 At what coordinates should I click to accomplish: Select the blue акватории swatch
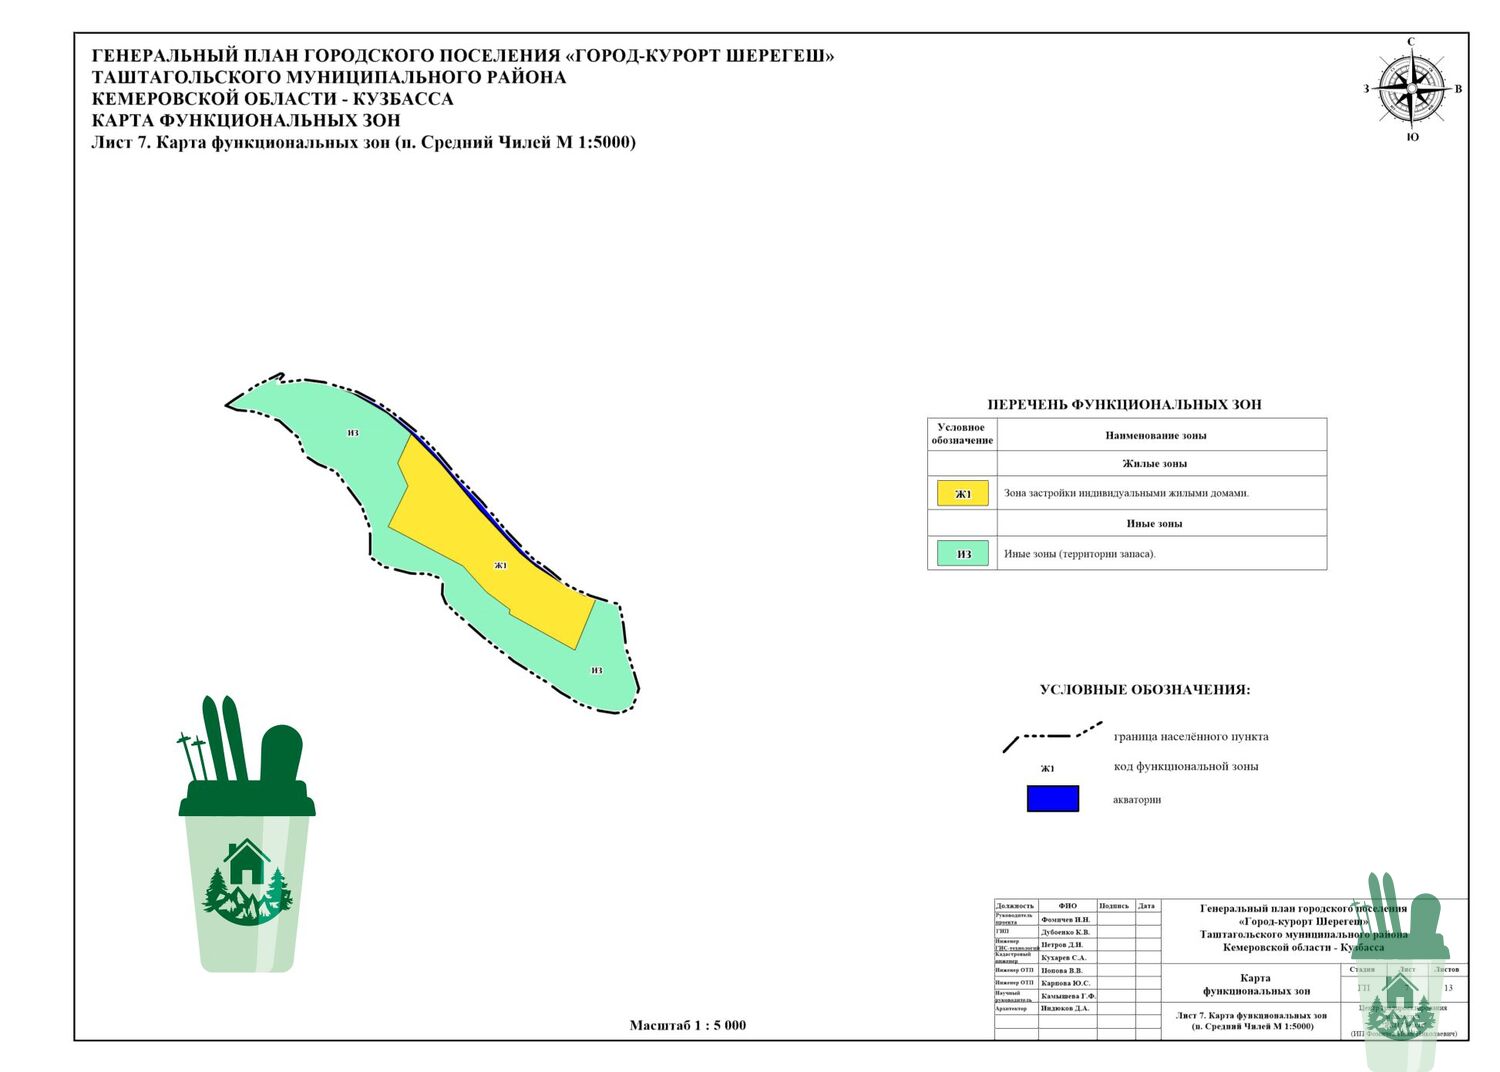1052,798
